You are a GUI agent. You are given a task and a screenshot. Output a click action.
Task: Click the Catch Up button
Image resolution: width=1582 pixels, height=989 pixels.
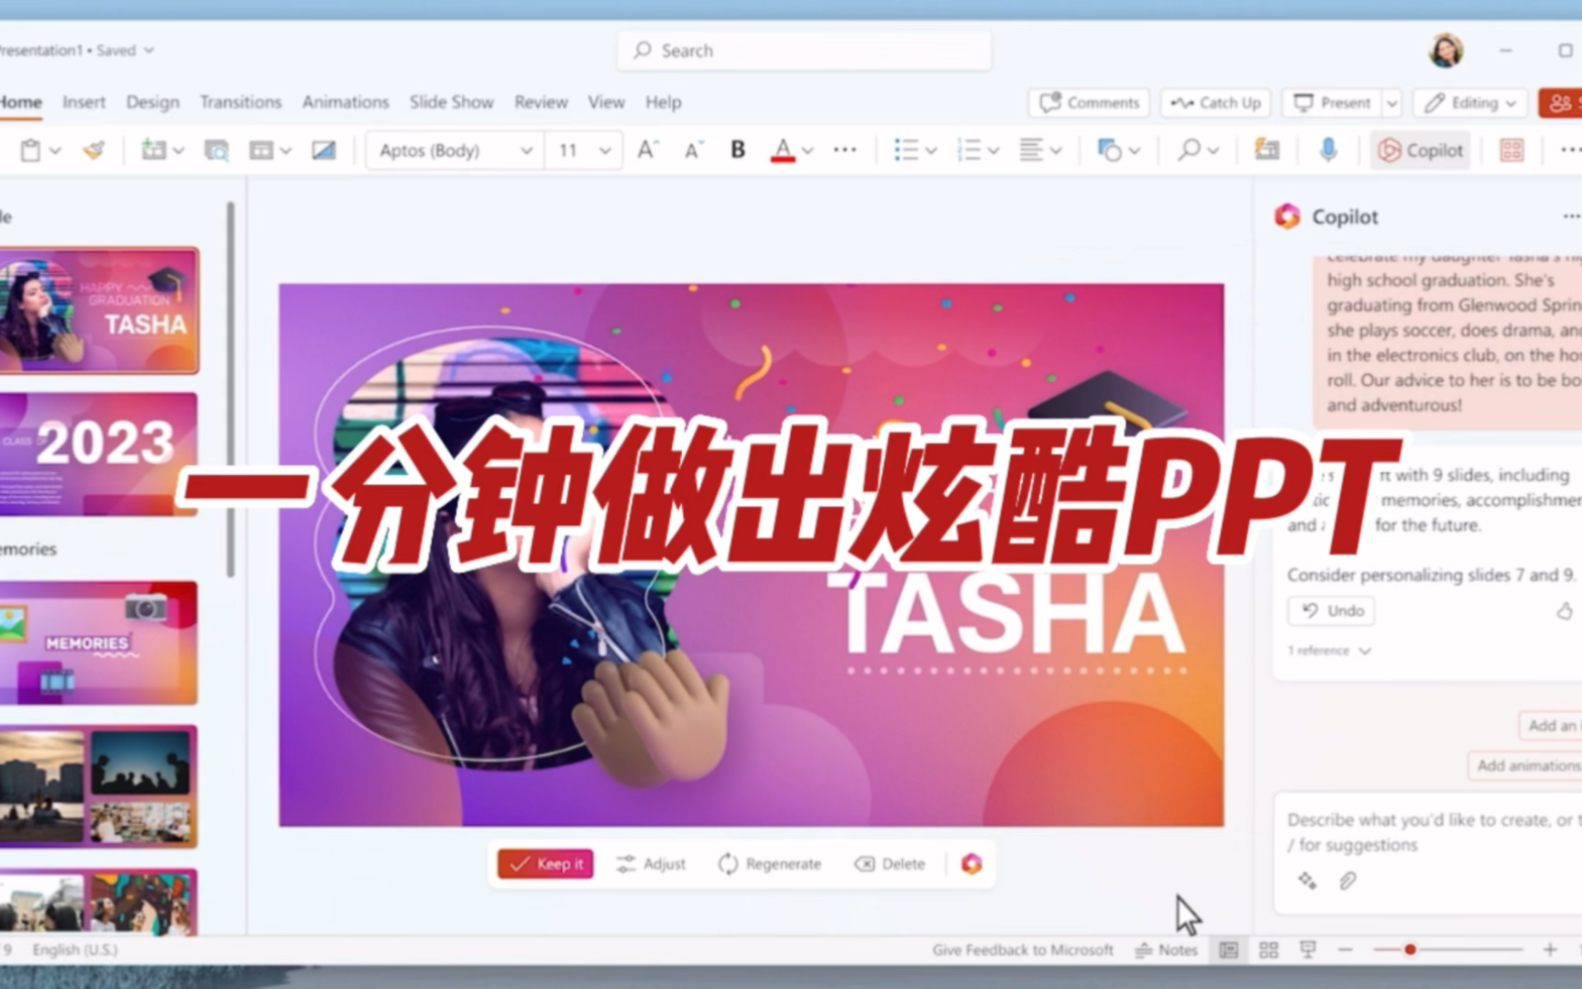click(x=1215, y=103)
